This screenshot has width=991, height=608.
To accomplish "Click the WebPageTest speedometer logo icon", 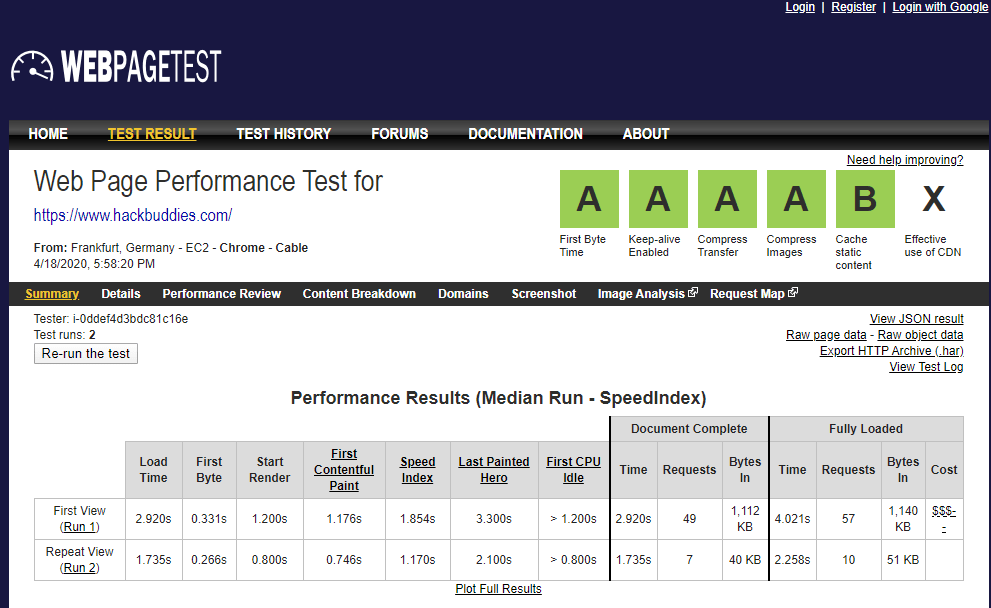I will pyautogui.click(x=32, y=66).
